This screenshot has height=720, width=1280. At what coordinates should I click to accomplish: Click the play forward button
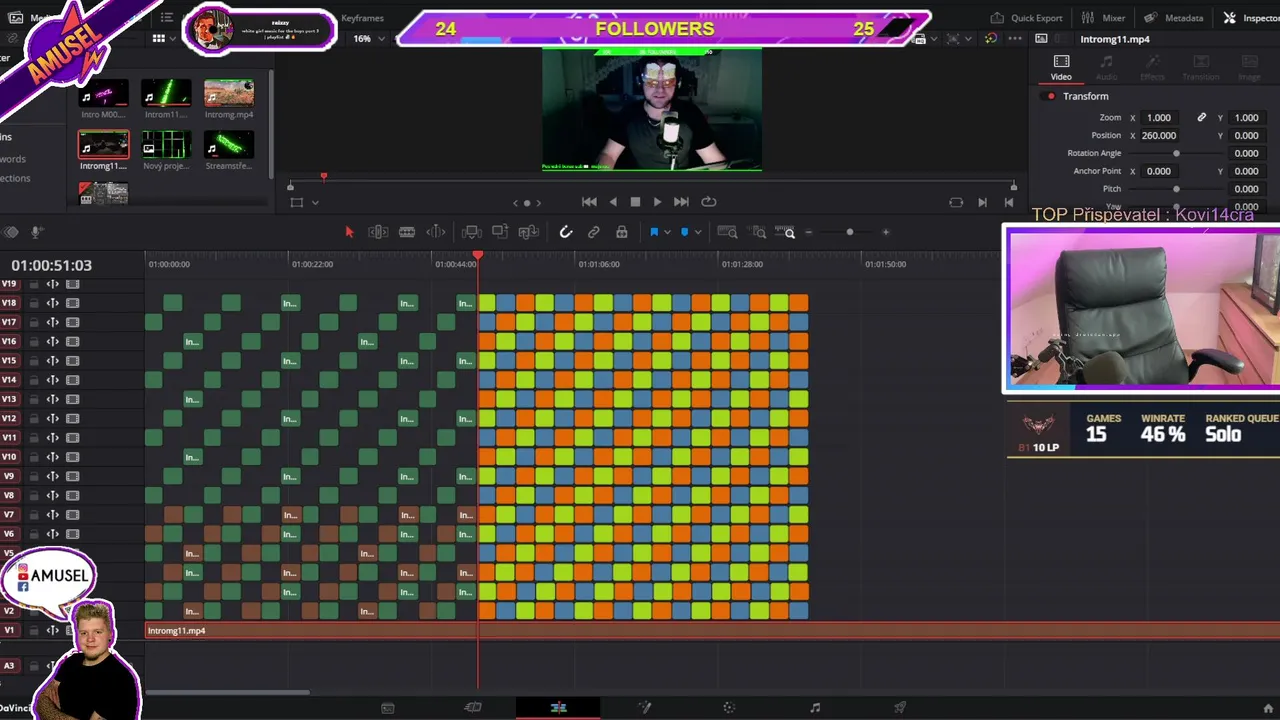(x=657, y=202)
